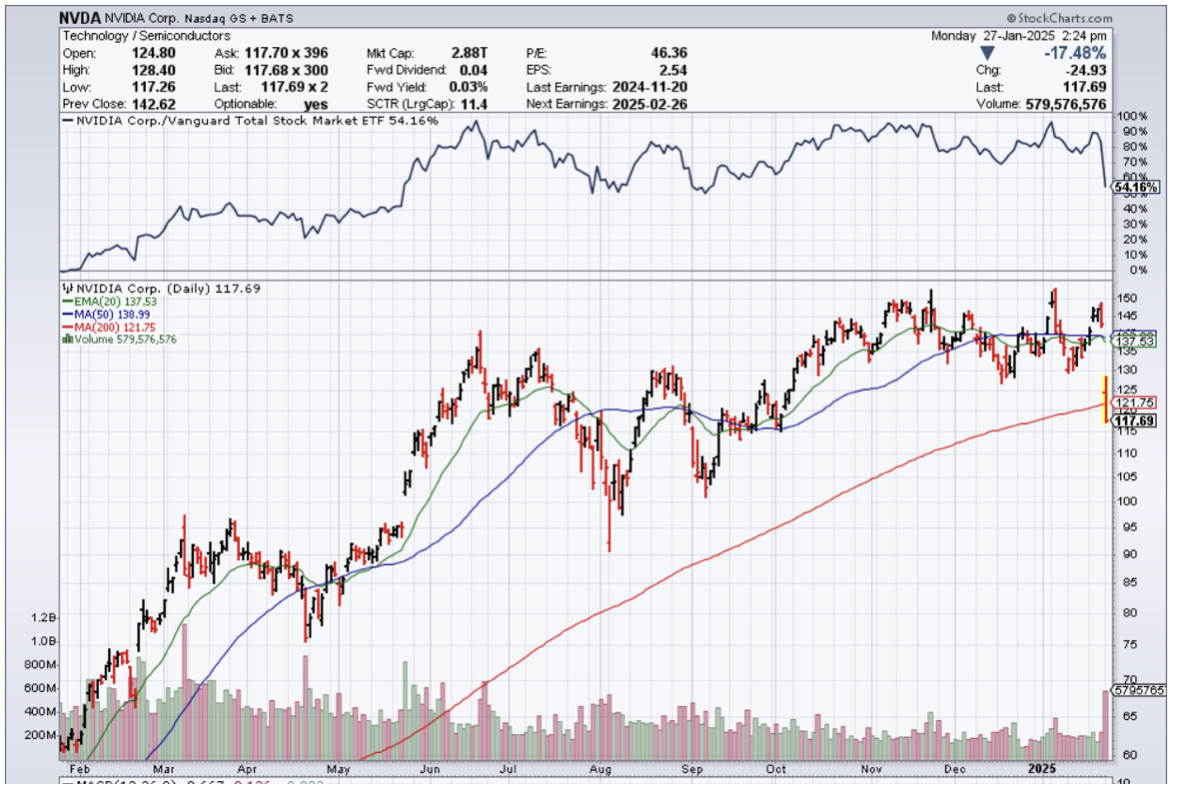1178x790 pixels.
Task: Click the volume bars icon in the legend
Action: (x=68, y=339)
